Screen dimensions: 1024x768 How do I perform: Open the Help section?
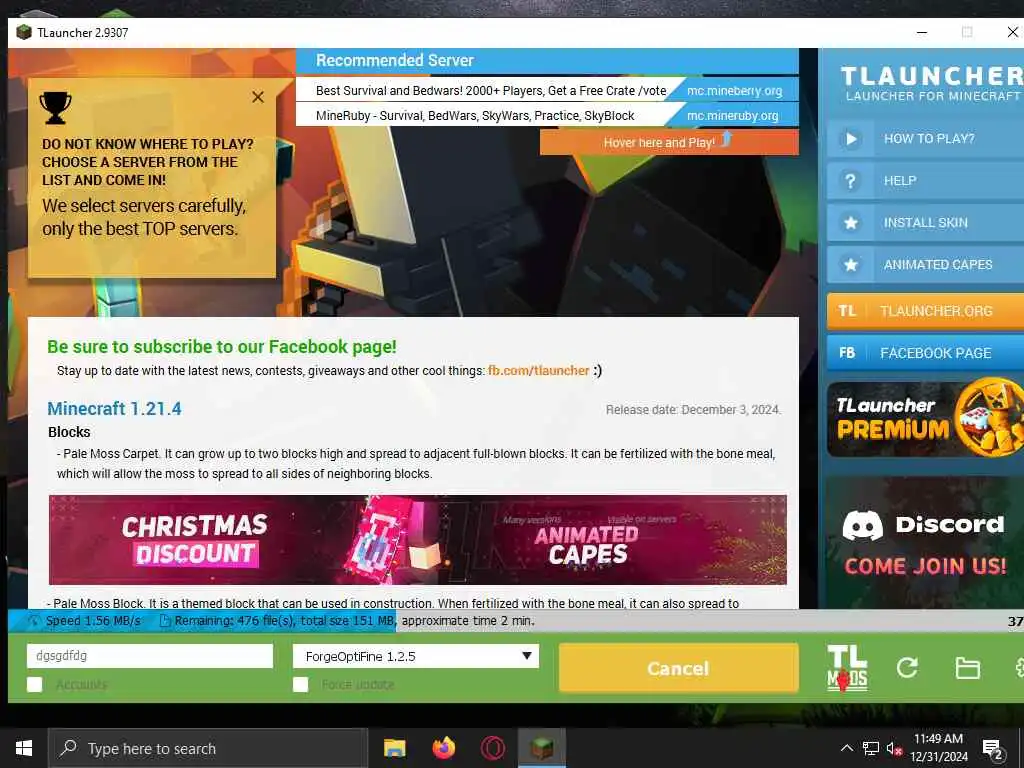coord(925,181)
